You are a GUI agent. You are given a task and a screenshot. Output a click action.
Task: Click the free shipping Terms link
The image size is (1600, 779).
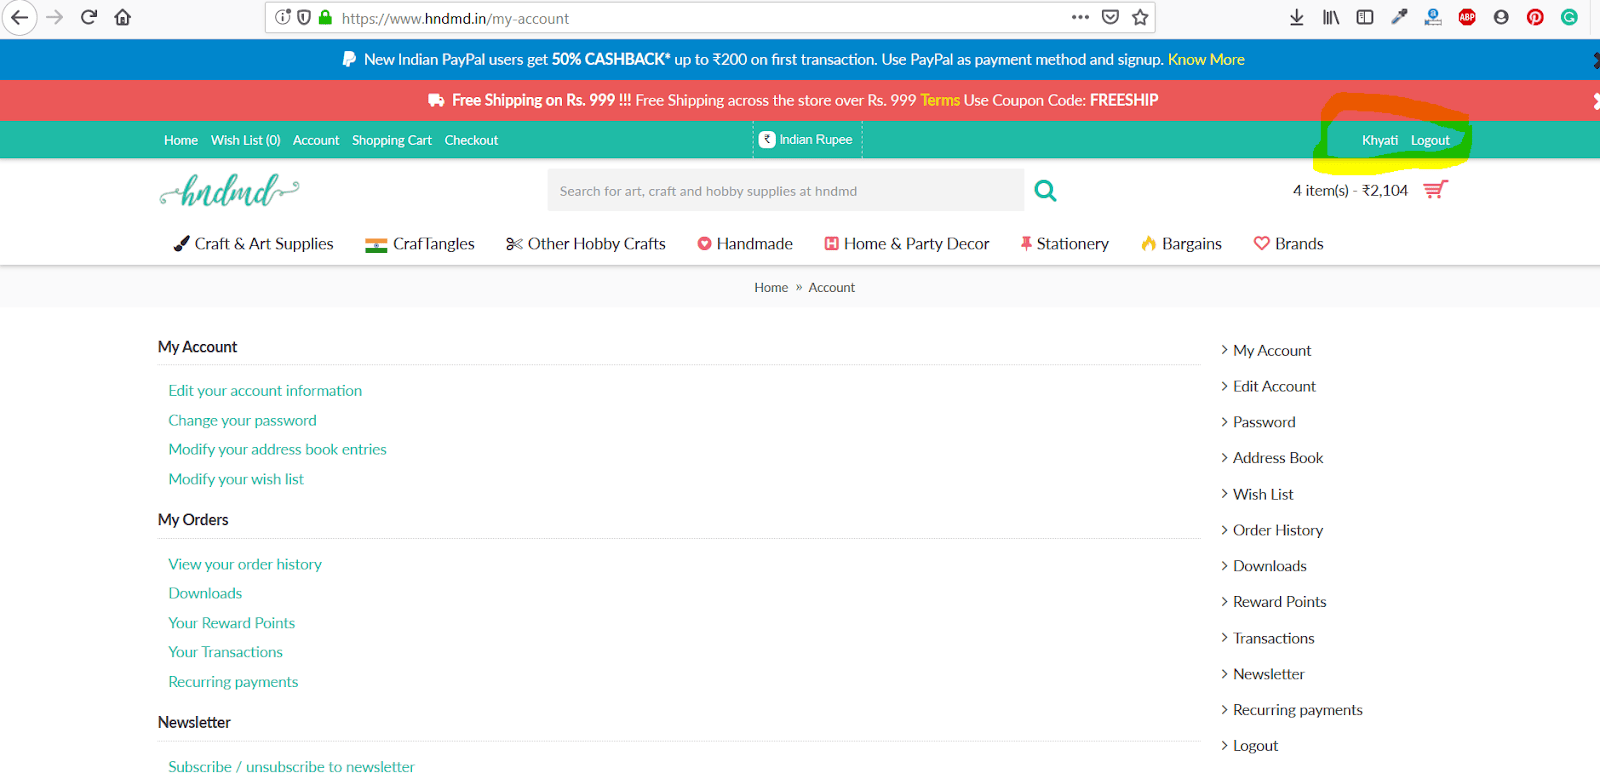pos(940,100)
